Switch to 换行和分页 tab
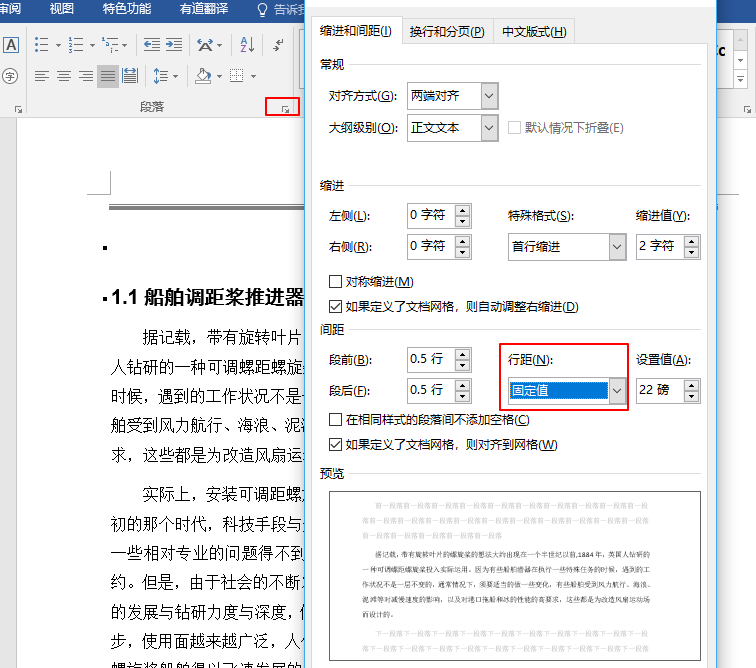Screen dimensions: 756x668 pyautogui.click(x=447, y=31)
